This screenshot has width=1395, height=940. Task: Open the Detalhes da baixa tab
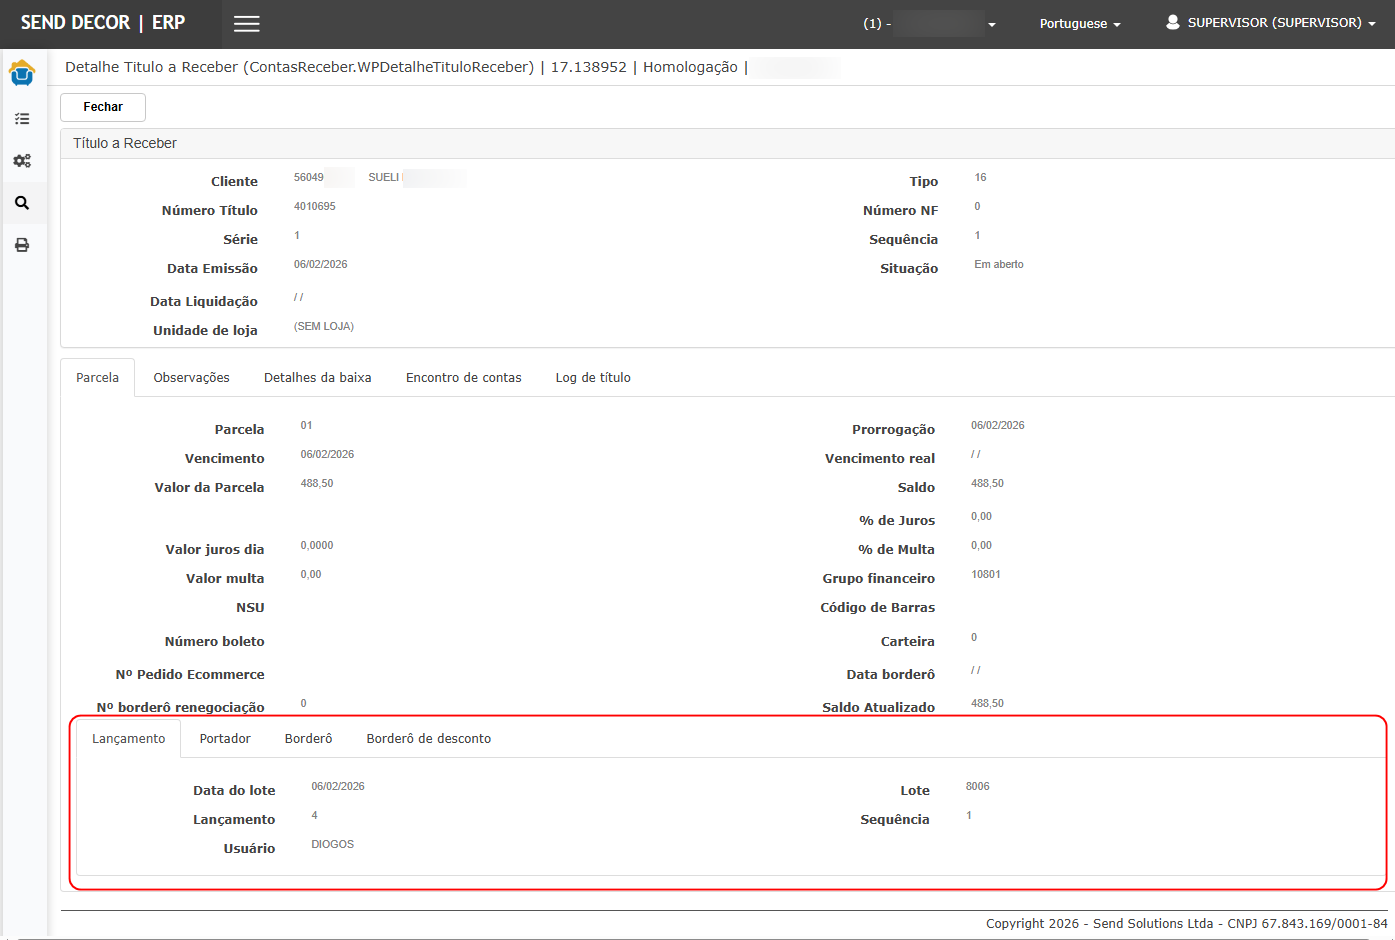point(318,378)
